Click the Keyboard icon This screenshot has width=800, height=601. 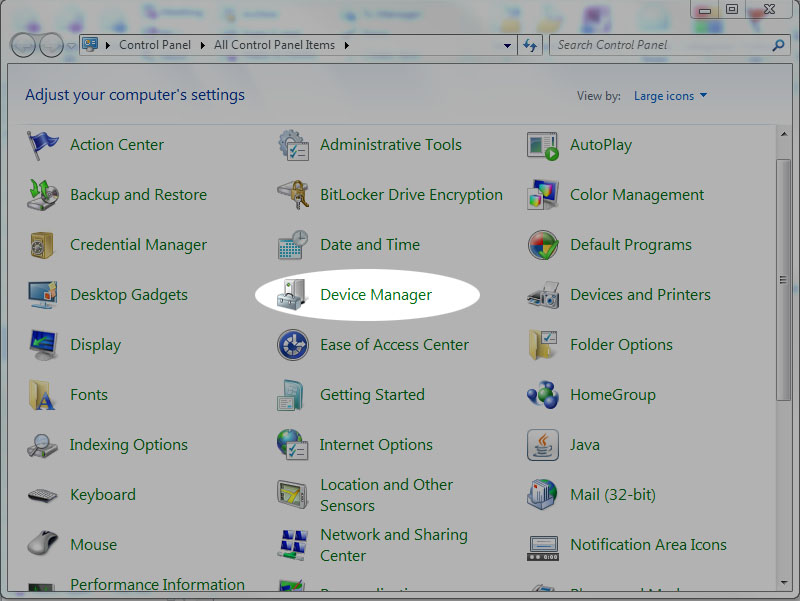(42, 495)
